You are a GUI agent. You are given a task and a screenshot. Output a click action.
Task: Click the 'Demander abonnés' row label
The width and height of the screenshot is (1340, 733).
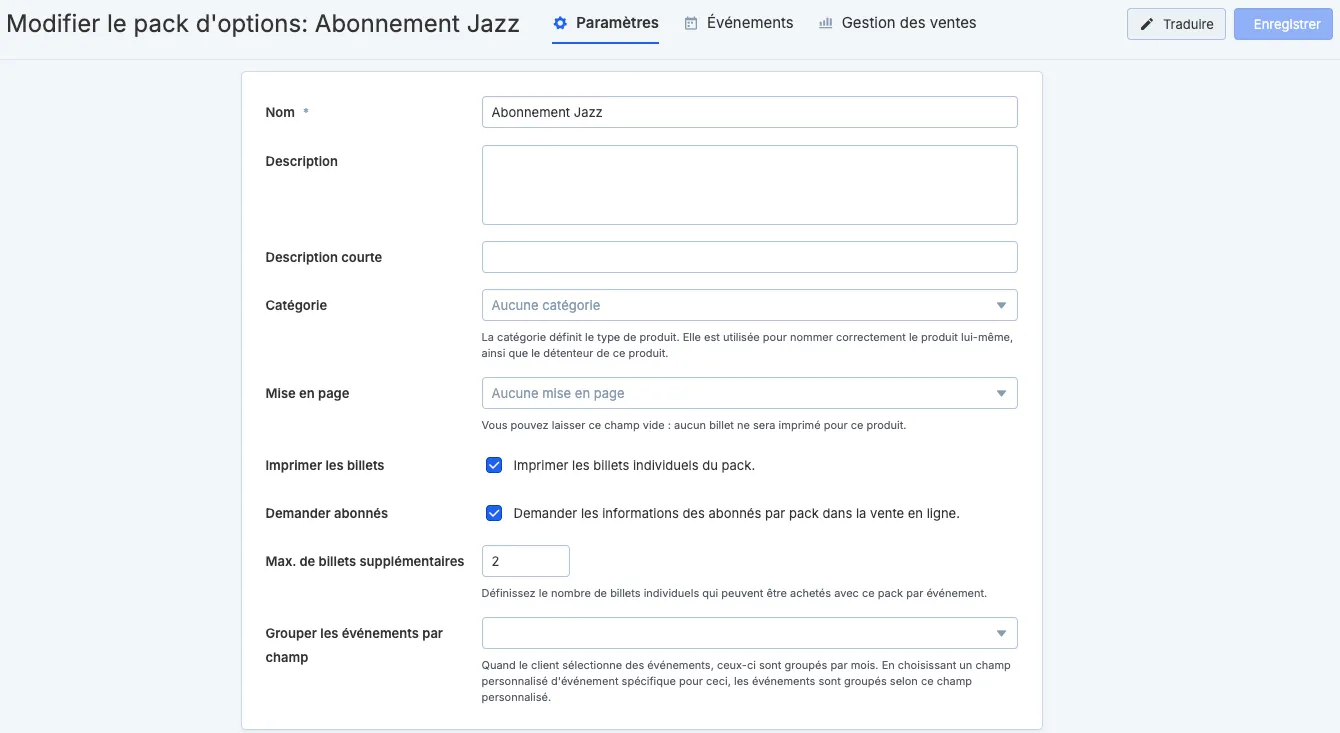coord(327,513)
